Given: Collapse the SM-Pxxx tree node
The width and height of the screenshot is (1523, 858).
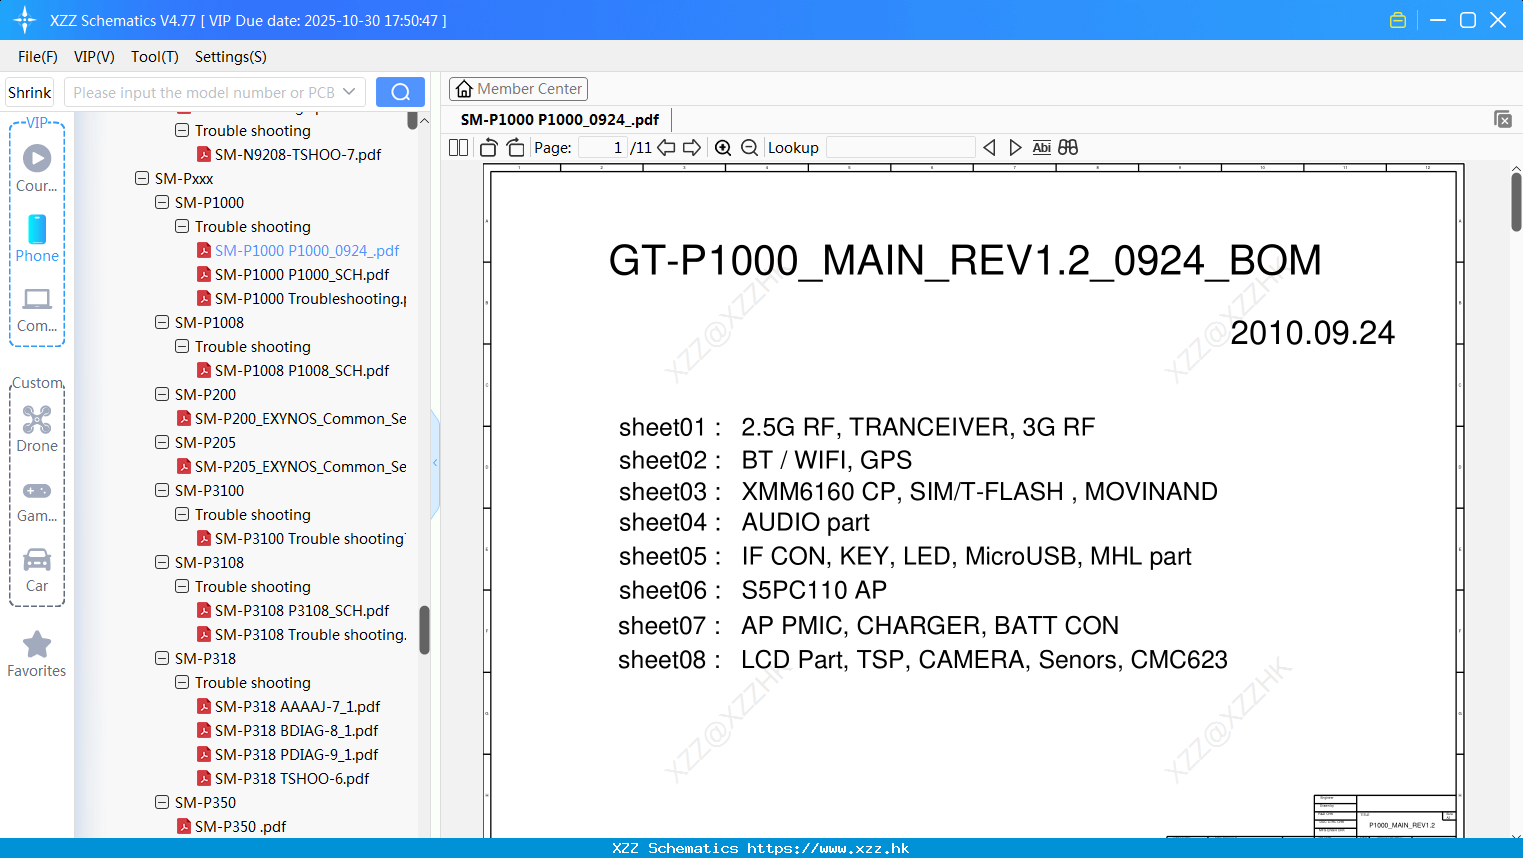Looking at the screenshot, I should tap(142, 178).
